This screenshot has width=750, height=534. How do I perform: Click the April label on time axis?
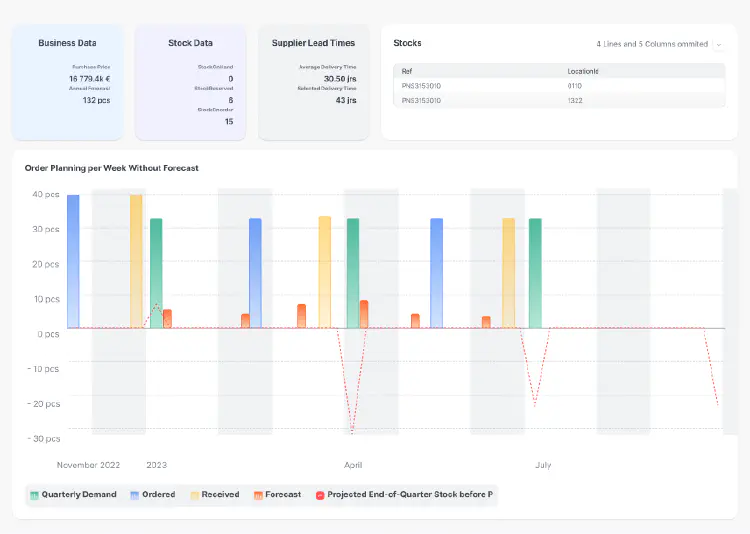353,465
